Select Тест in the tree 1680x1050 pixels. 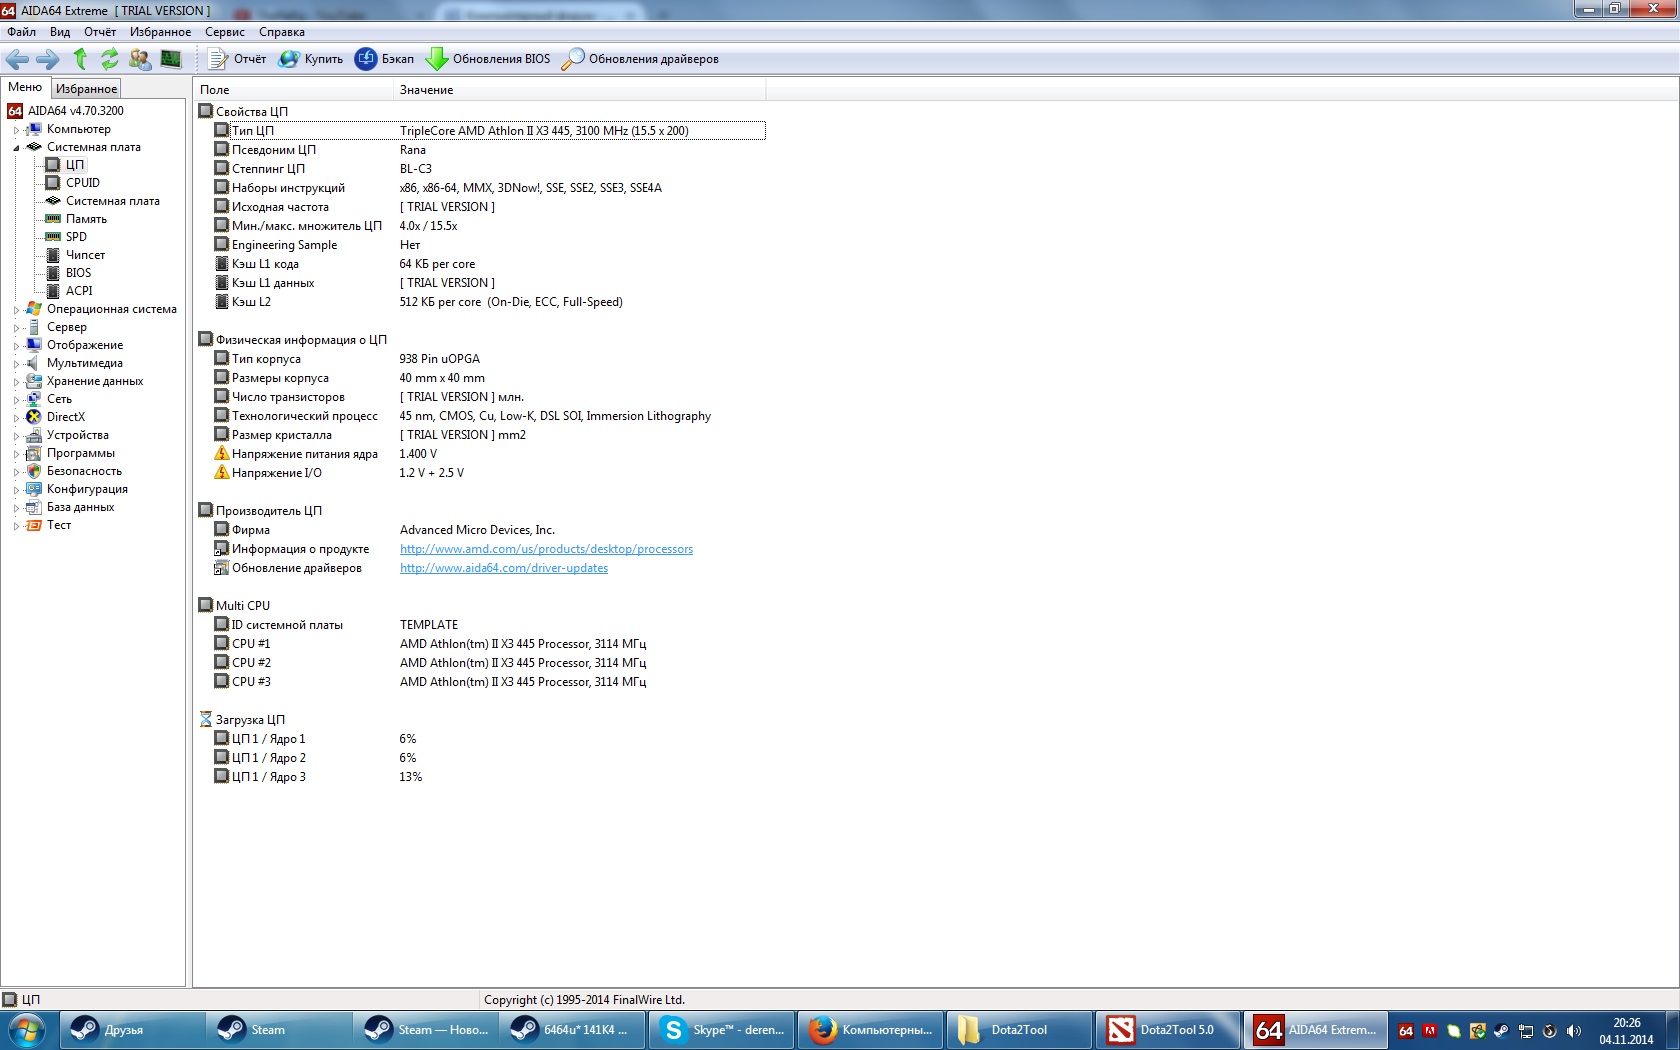pyautogui.click(x=58, y=525)
